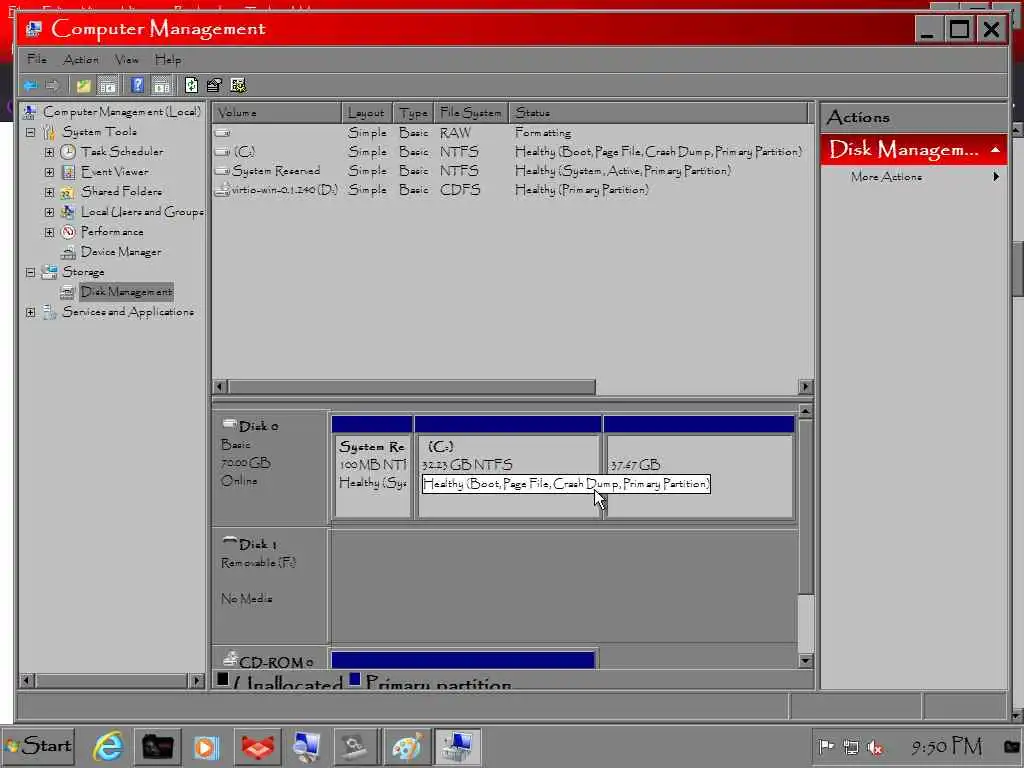Select the 37.47 GB partition on Disk 0

[699, 468]
